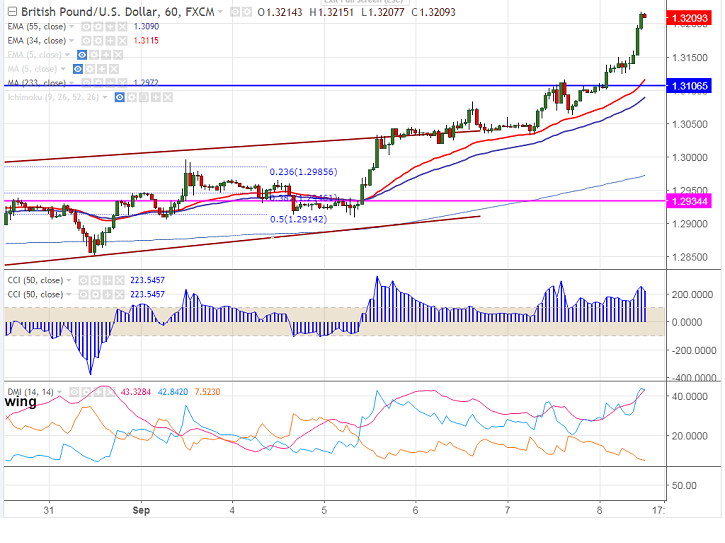Click the plus icon on MA (5, close)
Image resolution: width=725 pixels, height=543 pixels.
click(102, 69)
